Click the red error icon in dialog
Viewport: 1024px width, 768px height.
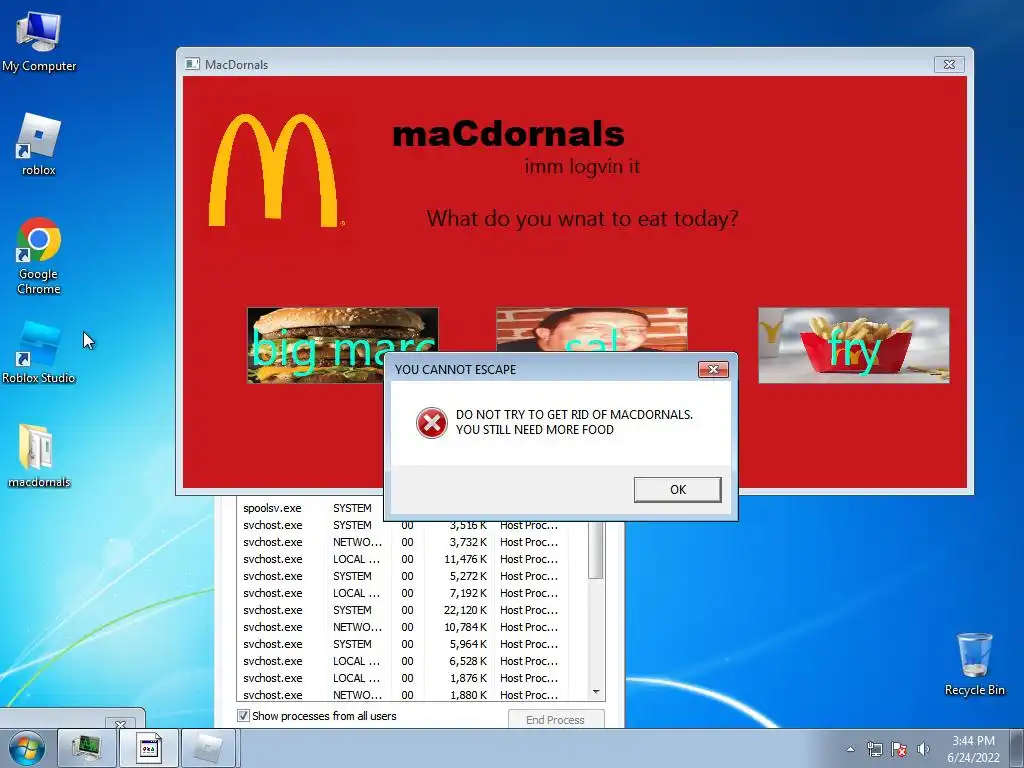click(432, 423)
